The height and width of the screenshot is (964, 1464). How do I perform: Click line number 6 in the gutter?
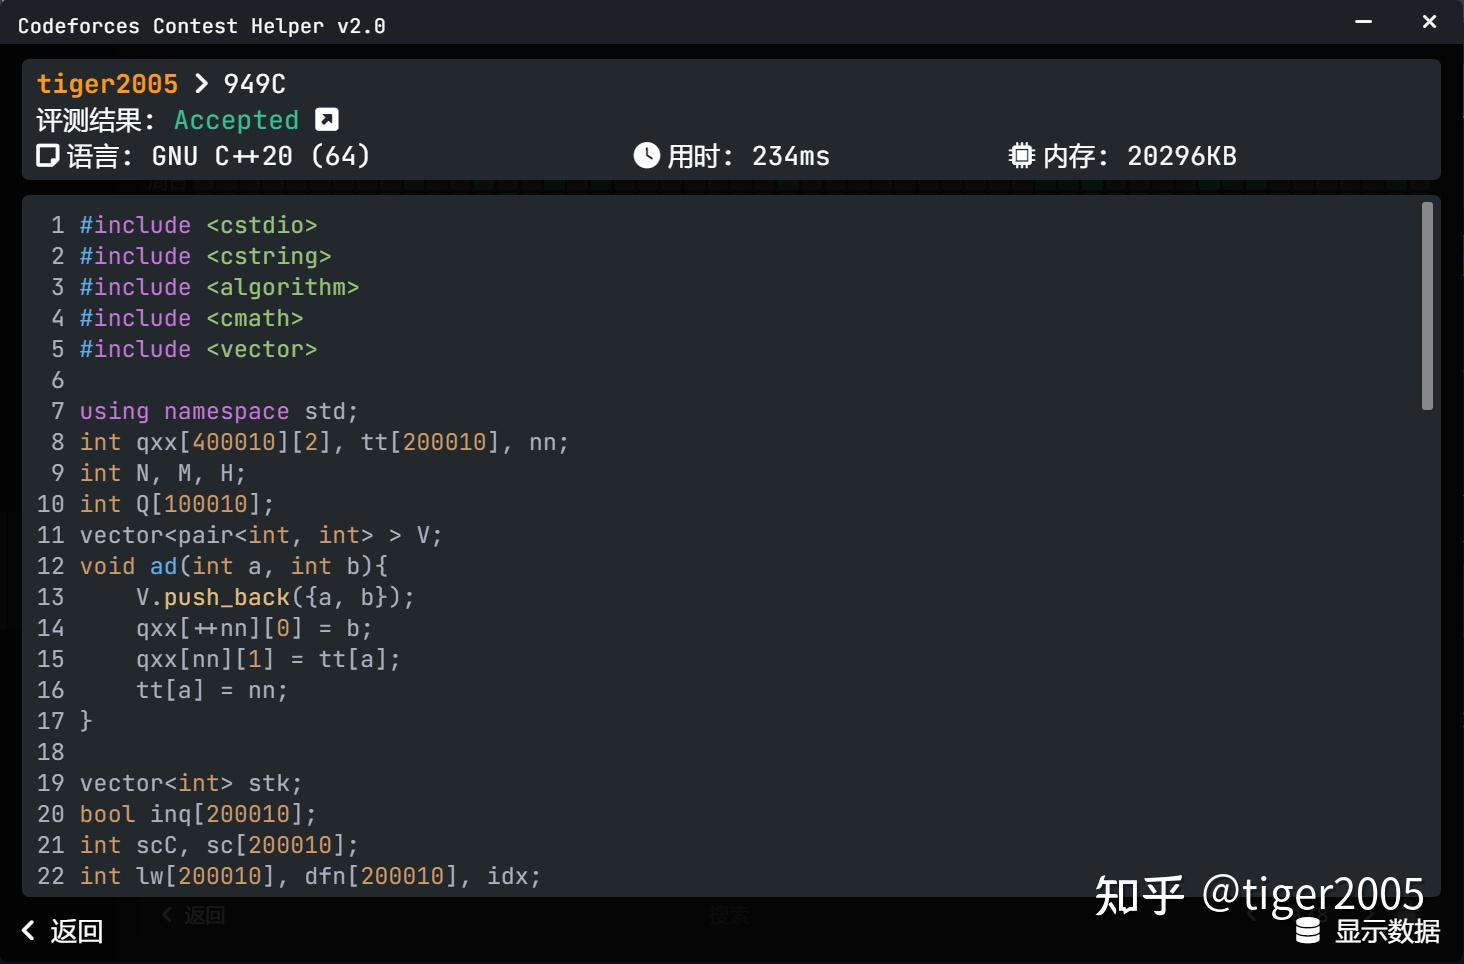click(x=58, y=380)
